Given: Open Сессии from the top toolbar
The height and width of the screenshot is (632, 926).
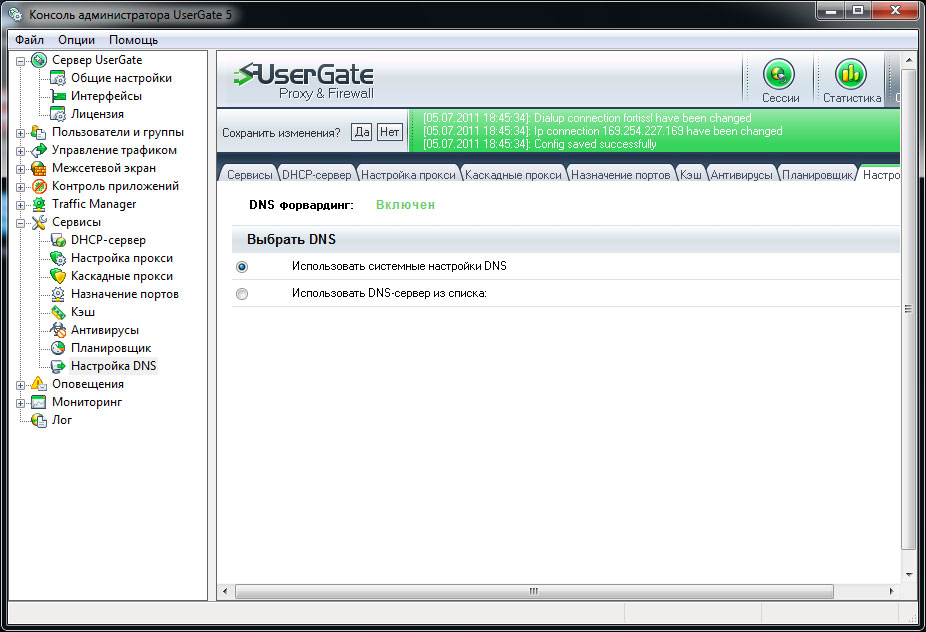Looking at the screenshot, I should (780, 81).
